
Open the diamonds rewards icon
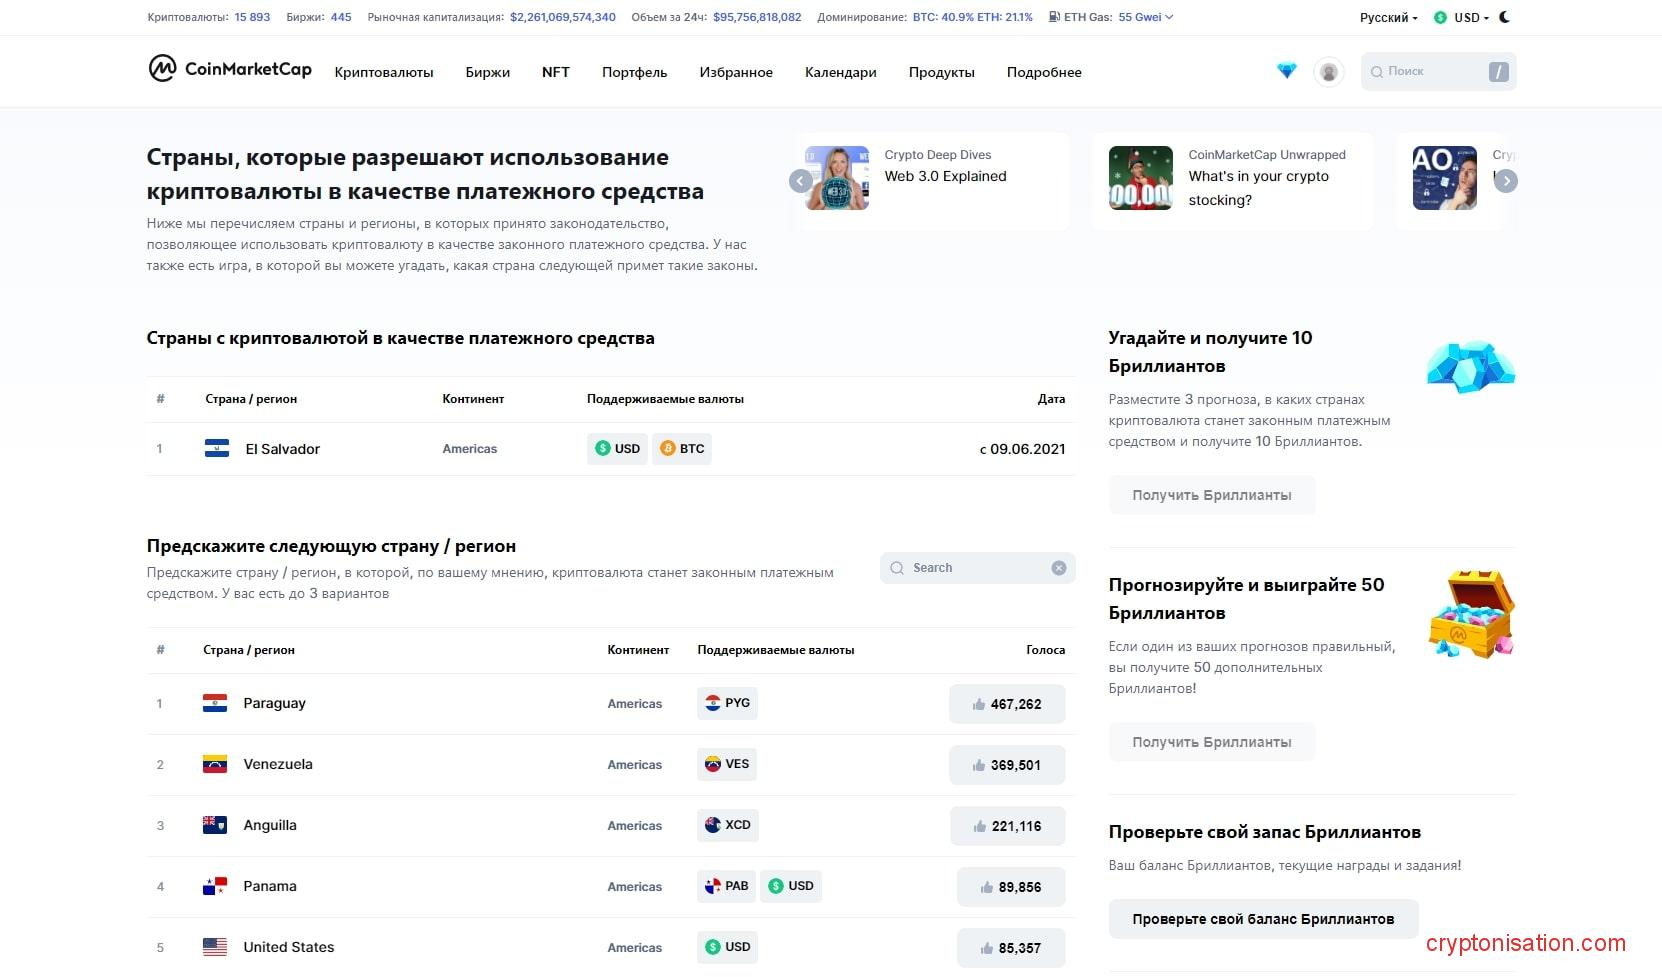[x=1286, y=71]
